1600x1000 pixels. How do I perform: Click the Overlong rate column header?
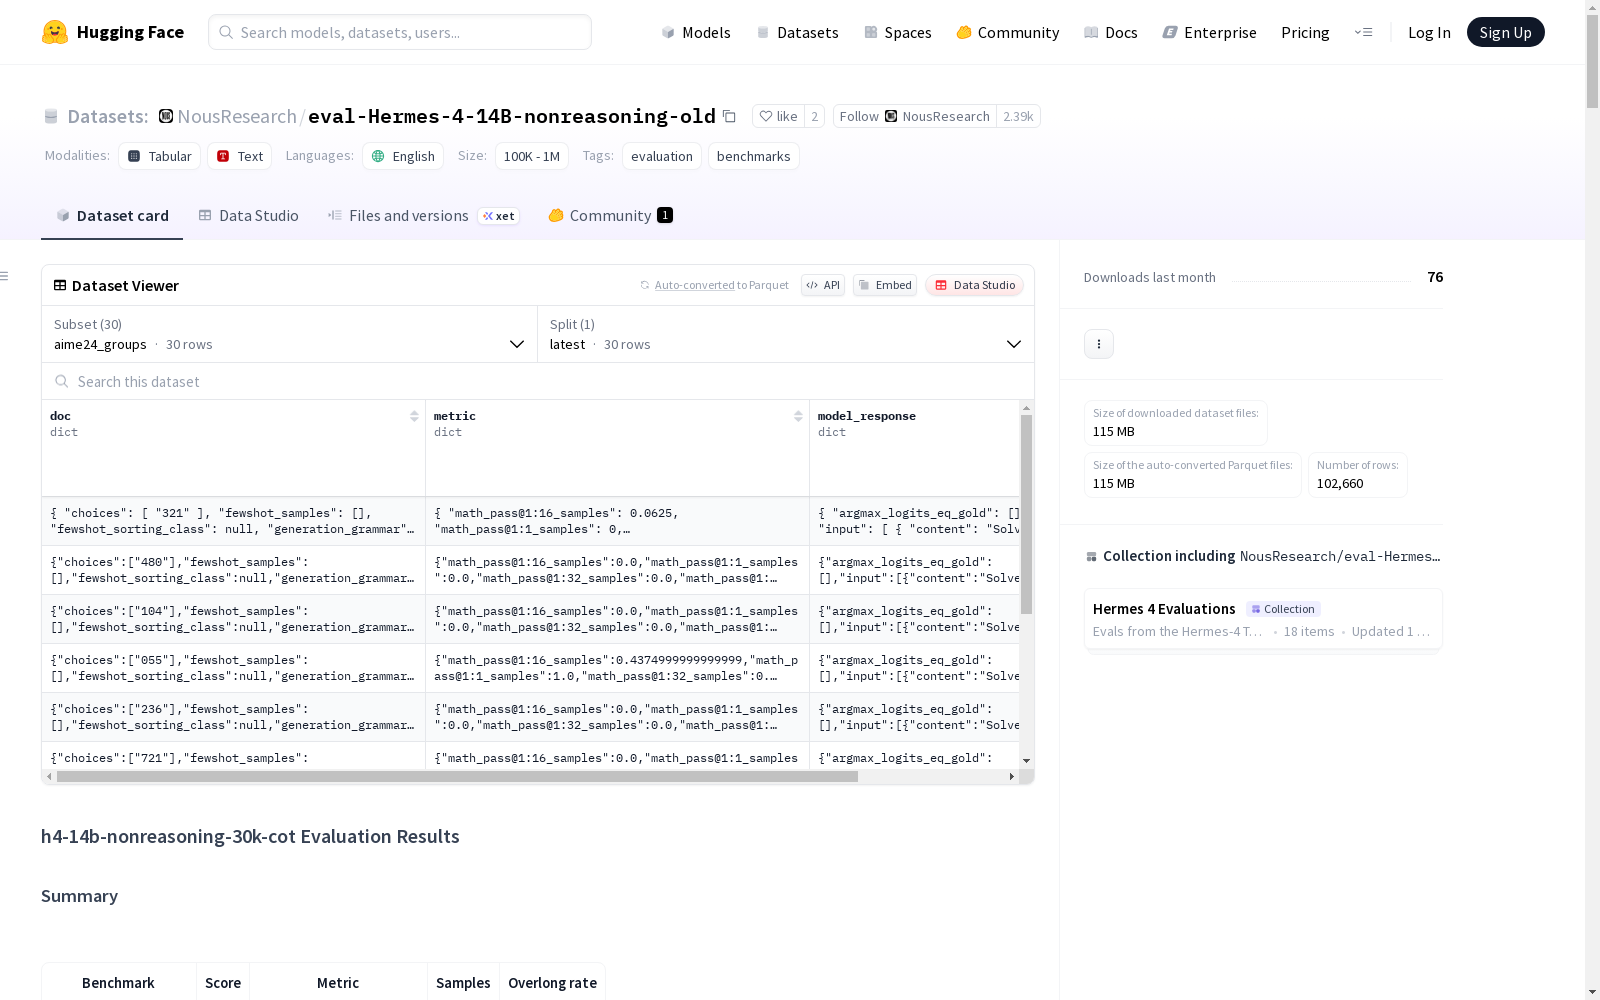point(552,983)
